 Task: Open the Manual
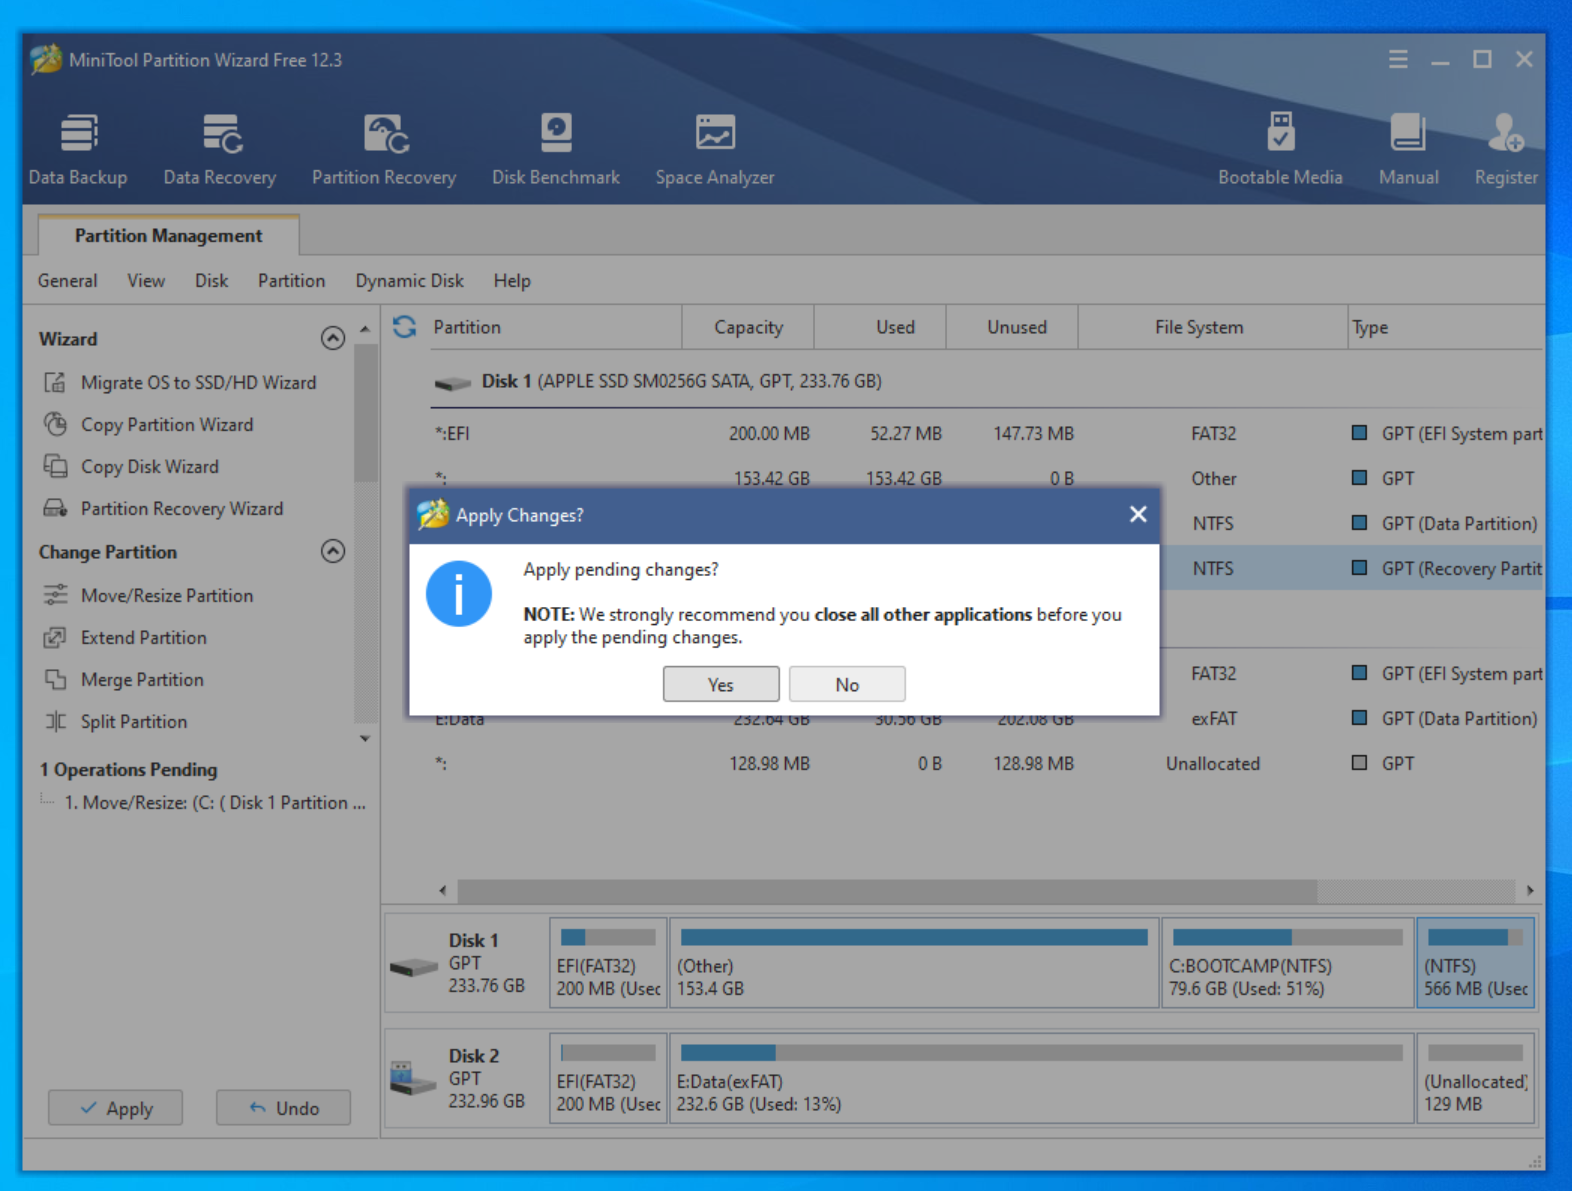tap(1408, 149)
